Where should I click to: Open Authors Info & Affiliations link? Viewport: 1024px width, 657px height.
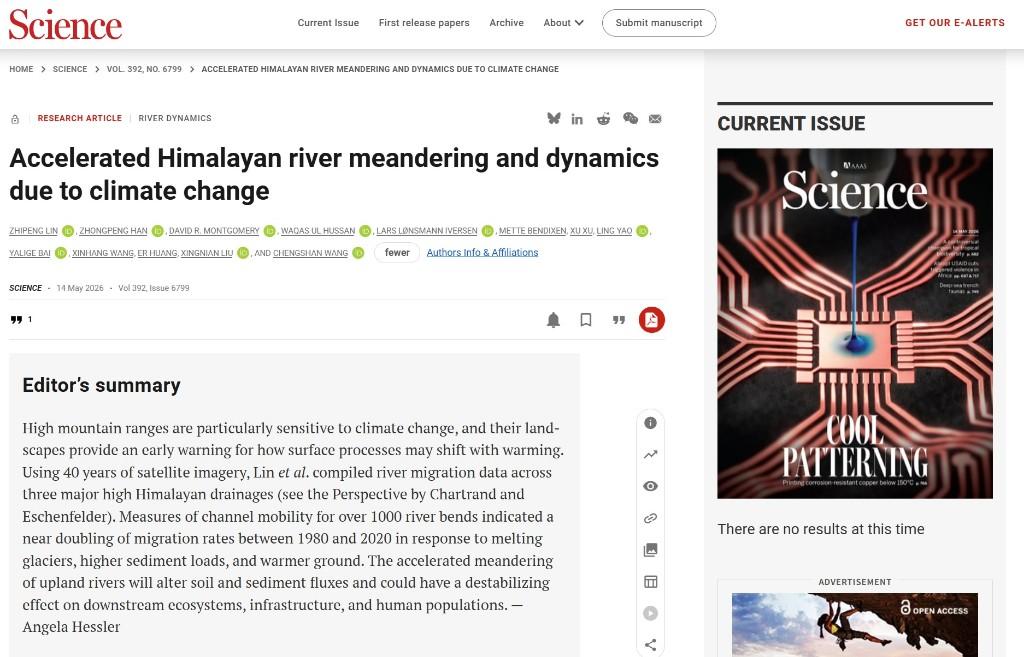coord(483,253)
